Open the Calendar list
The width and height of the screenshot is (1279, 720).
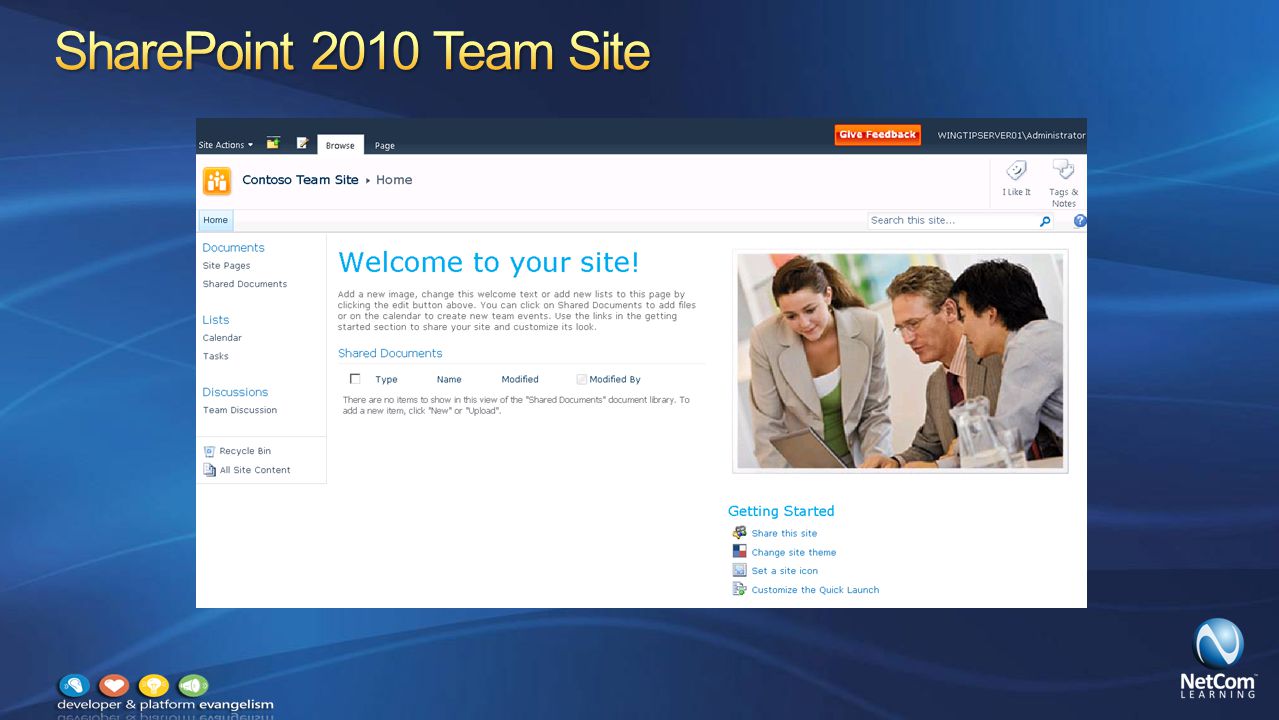coord(222,338)
